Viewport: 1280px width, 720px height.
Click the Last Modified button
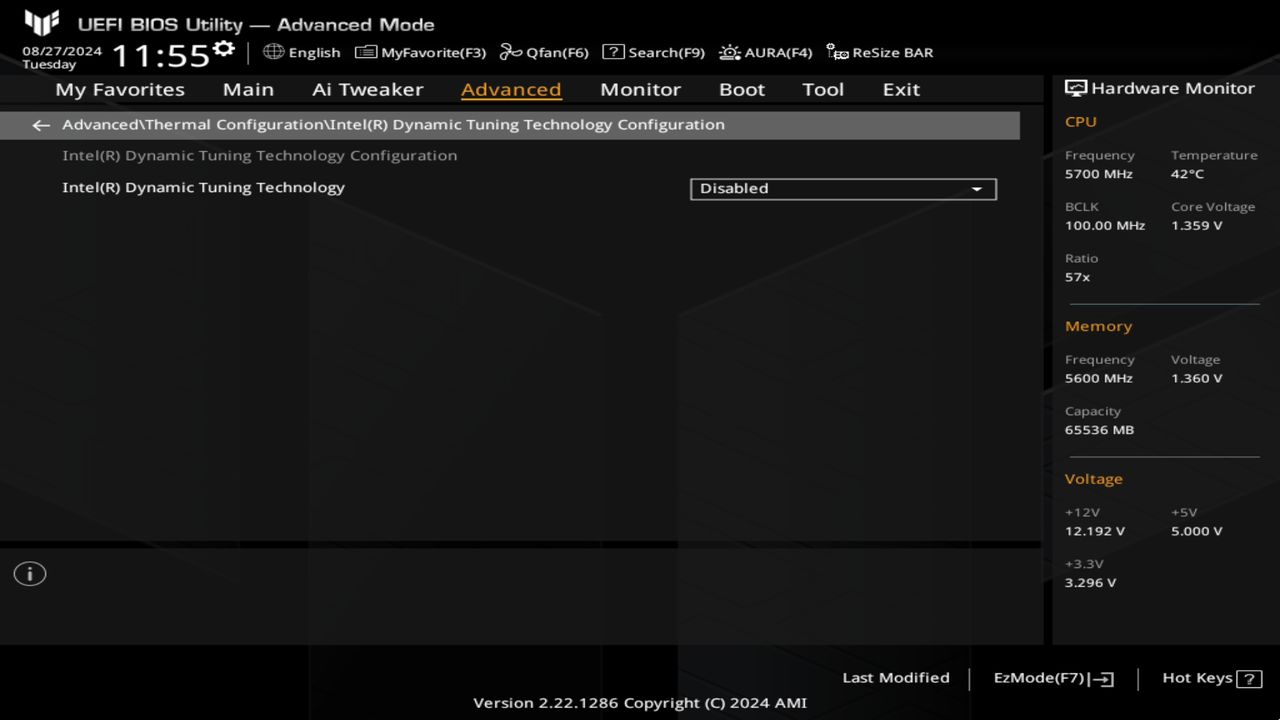click(896, 678)
